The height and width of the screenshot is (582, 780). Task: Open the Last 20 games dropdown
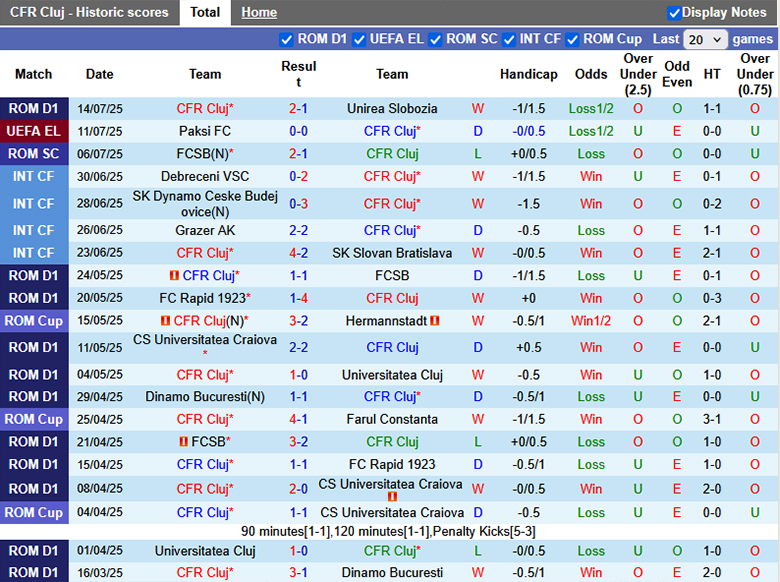click(705, 39)
